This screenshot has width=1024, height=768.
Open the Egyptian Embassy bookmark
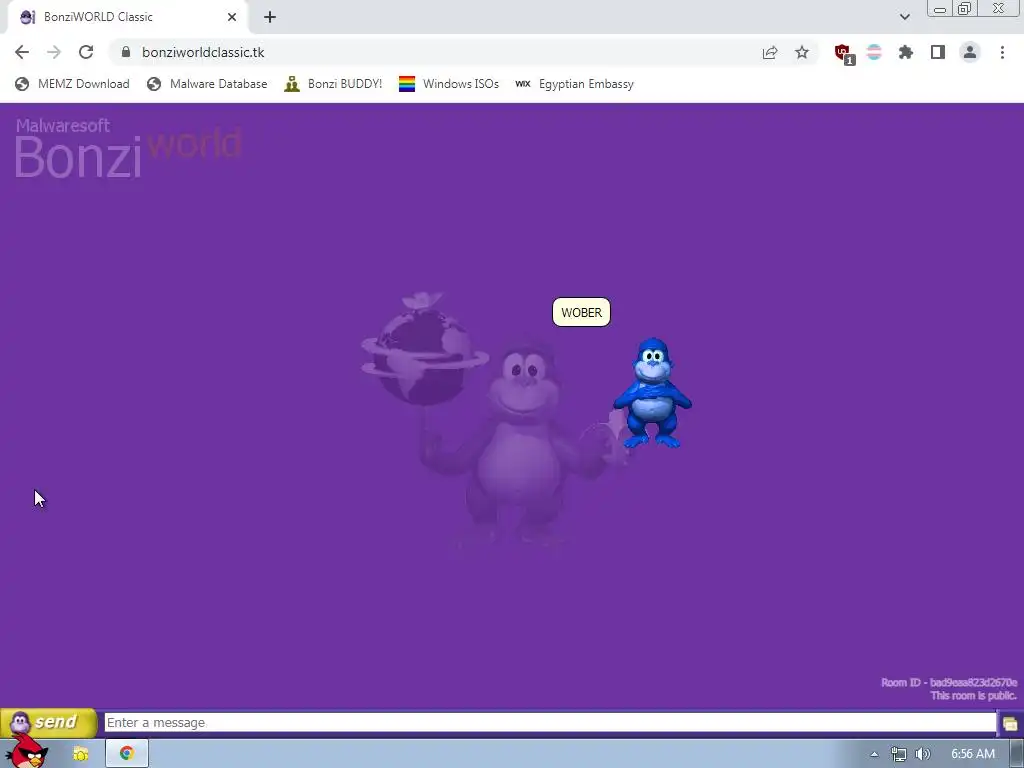pos(574,84)
